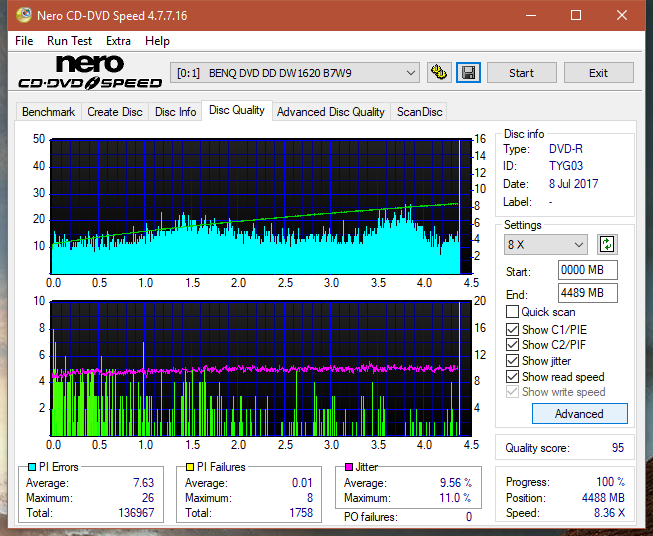Click Jitter maximum 11.0 % value
The height and width of the screenshot is (536, 653).
coord(455,498)
